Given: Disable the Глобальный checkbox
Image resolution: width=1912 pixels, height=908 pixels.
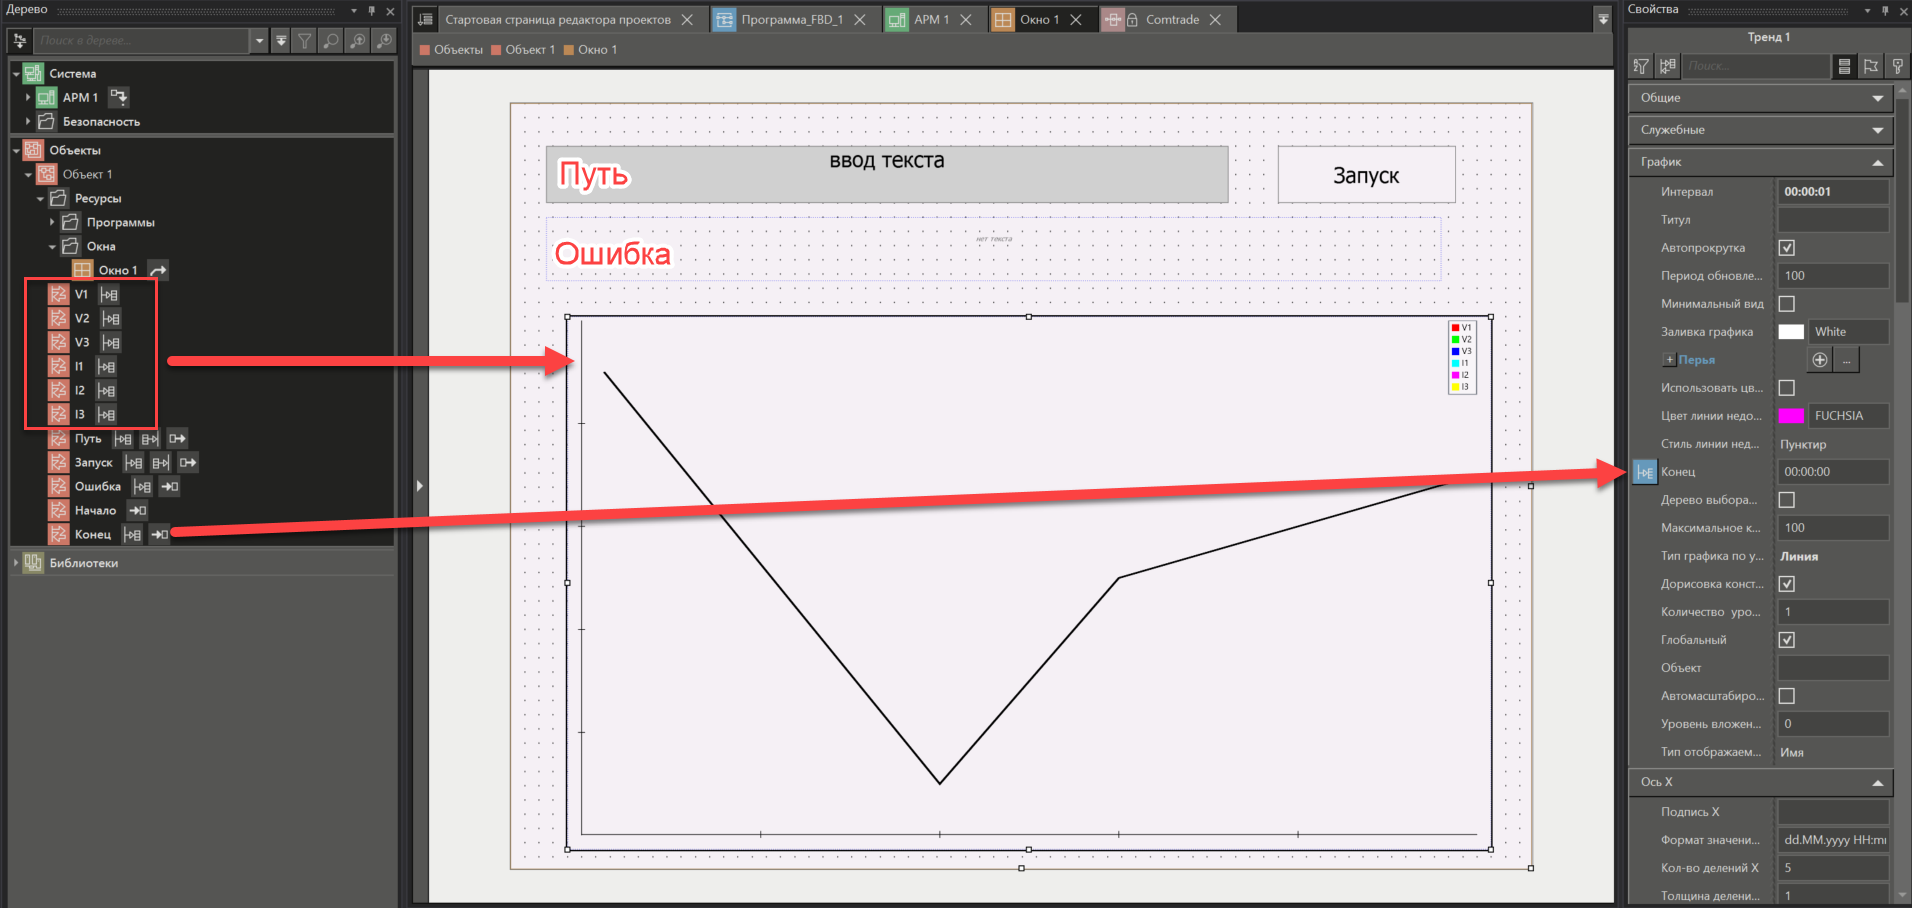Looking at the screenshot, I should click(1786, 639).
